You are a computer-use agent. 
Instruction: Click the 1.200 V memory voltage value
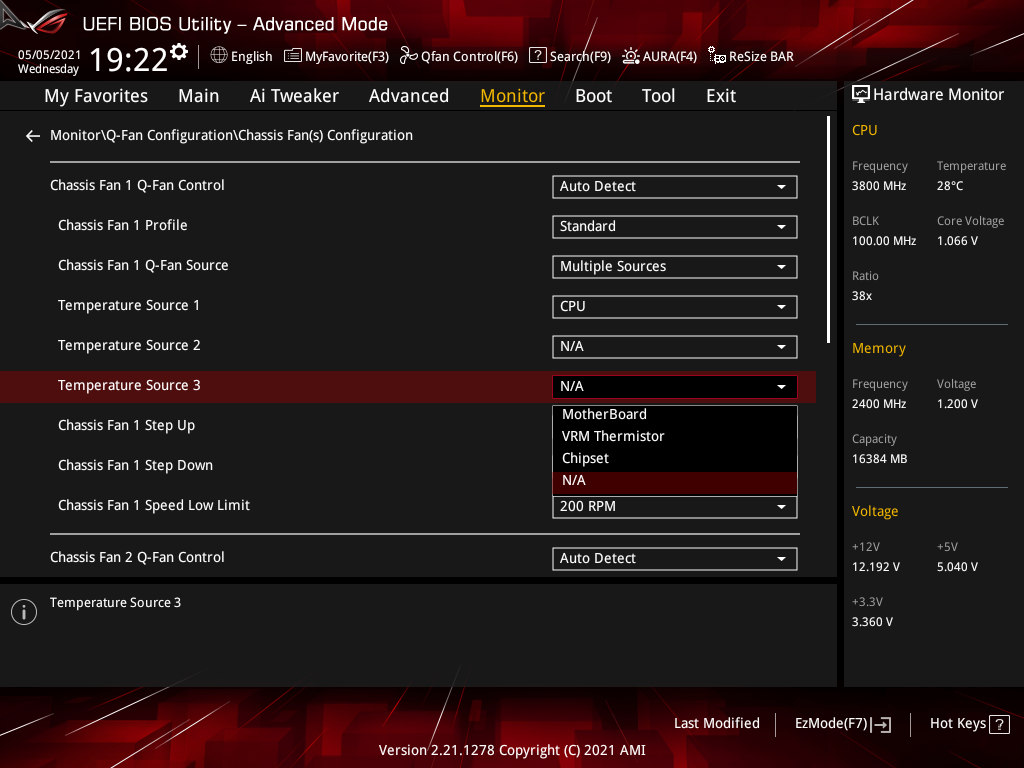pos(957,404)
